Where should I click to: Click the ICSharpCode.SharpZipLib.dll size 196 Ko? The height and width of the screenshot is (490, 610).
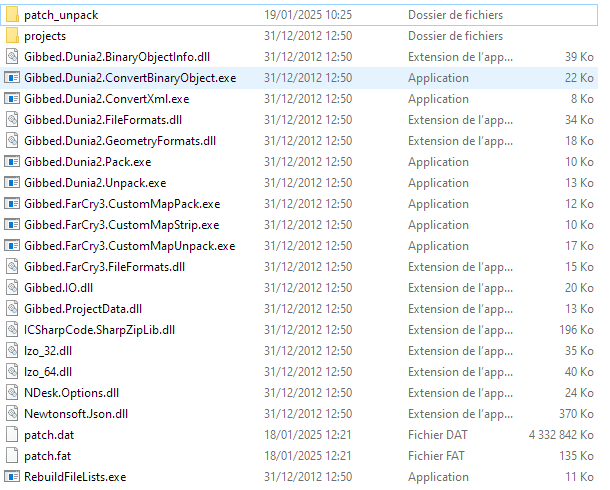coord(577,330)
